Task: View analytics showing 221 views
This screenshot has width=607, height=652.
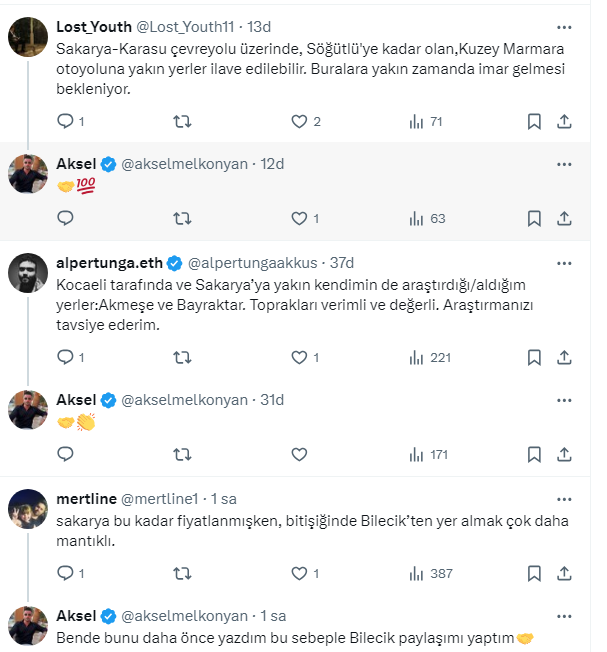Action: 431,357
